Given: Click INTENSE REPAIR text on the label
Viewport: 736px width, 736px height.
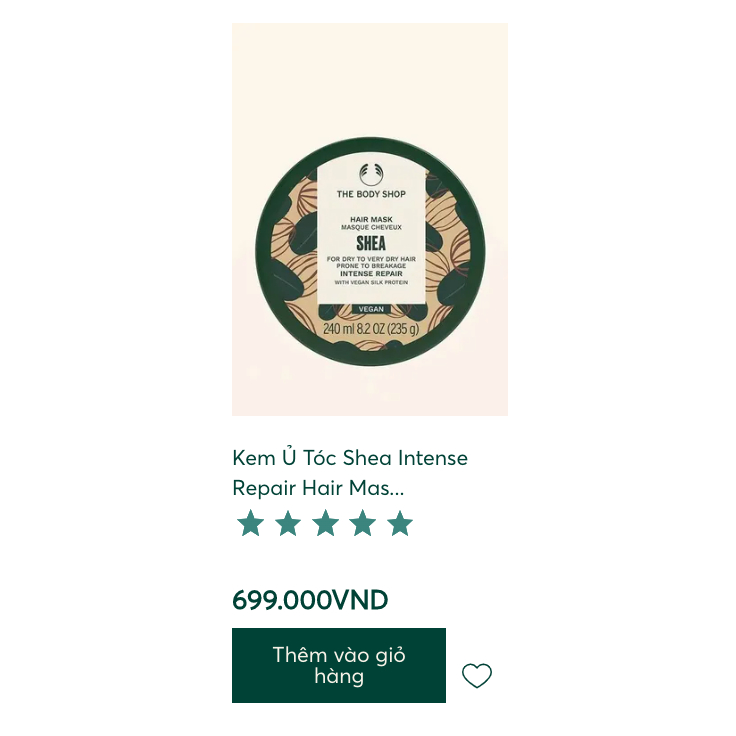Looking at the screenshot, I should coord(371,274).
